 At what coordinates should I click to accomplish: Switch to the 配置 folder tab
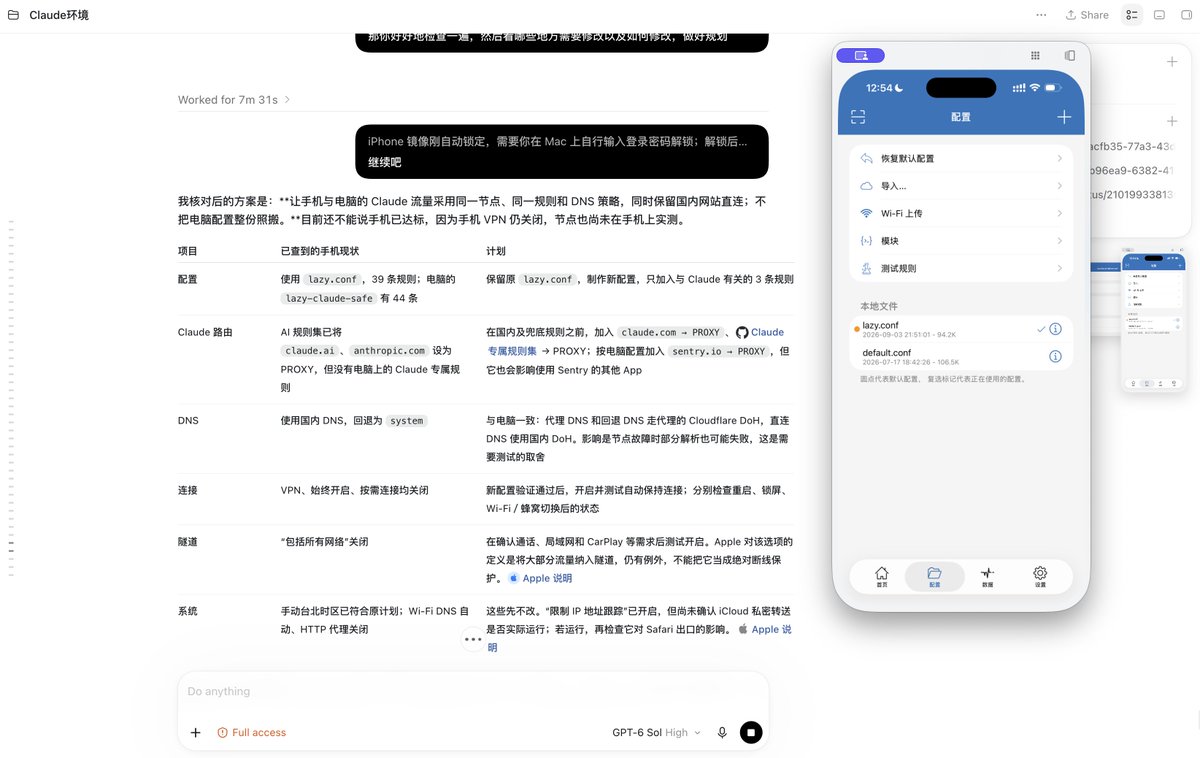click(934, 577)
